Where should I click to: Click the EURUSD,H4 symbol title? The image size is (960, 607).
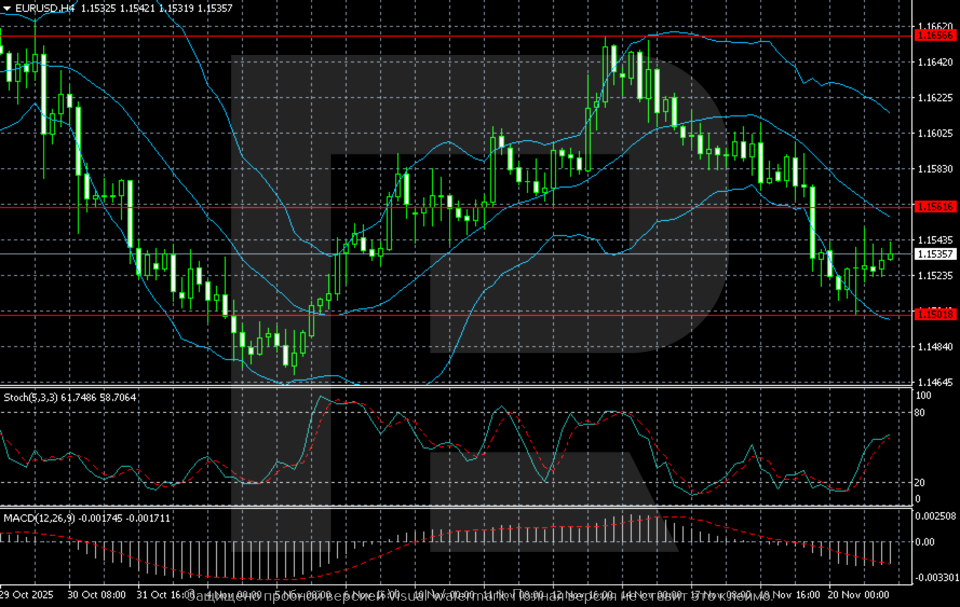point(45,7)
